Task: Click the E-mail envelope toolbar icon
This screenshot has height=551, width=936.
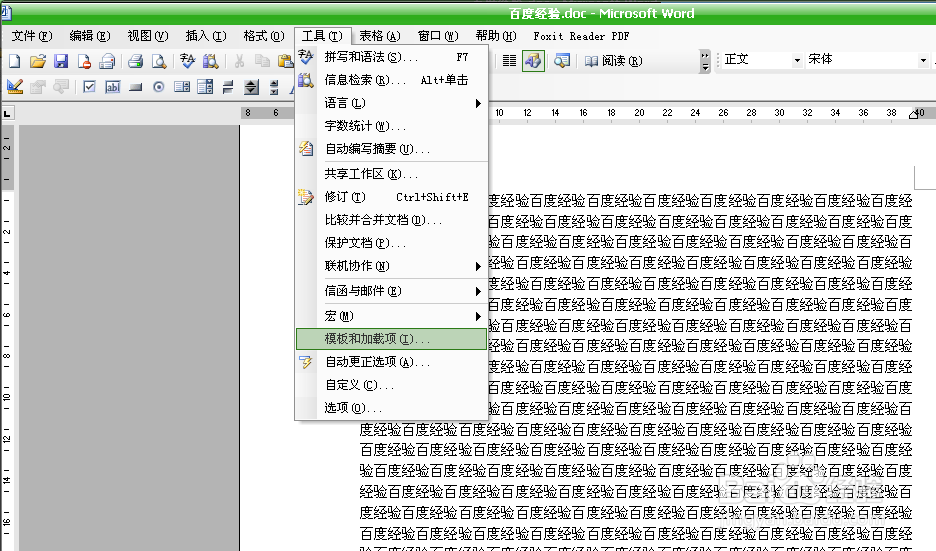Action: (107, 61)
